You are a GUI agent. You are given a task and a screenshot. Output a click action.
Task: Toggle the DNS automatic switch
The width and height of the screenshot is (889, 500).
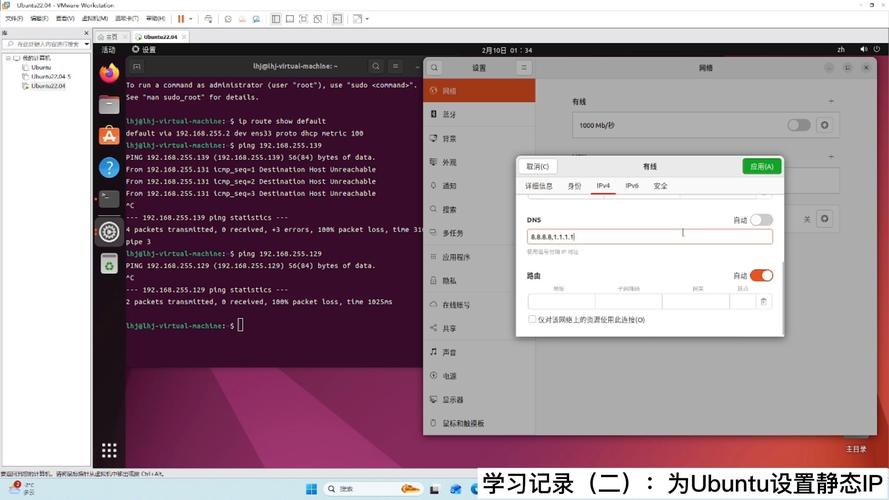click(x=761, y=220)
